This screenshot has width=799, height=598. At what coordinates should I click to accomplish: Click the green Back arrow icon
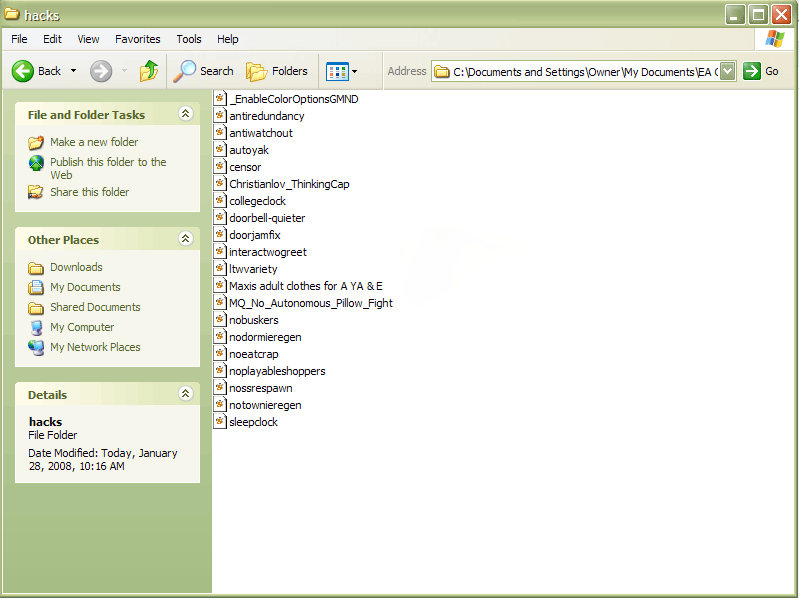pyautogui.click(x=23, y=71)
